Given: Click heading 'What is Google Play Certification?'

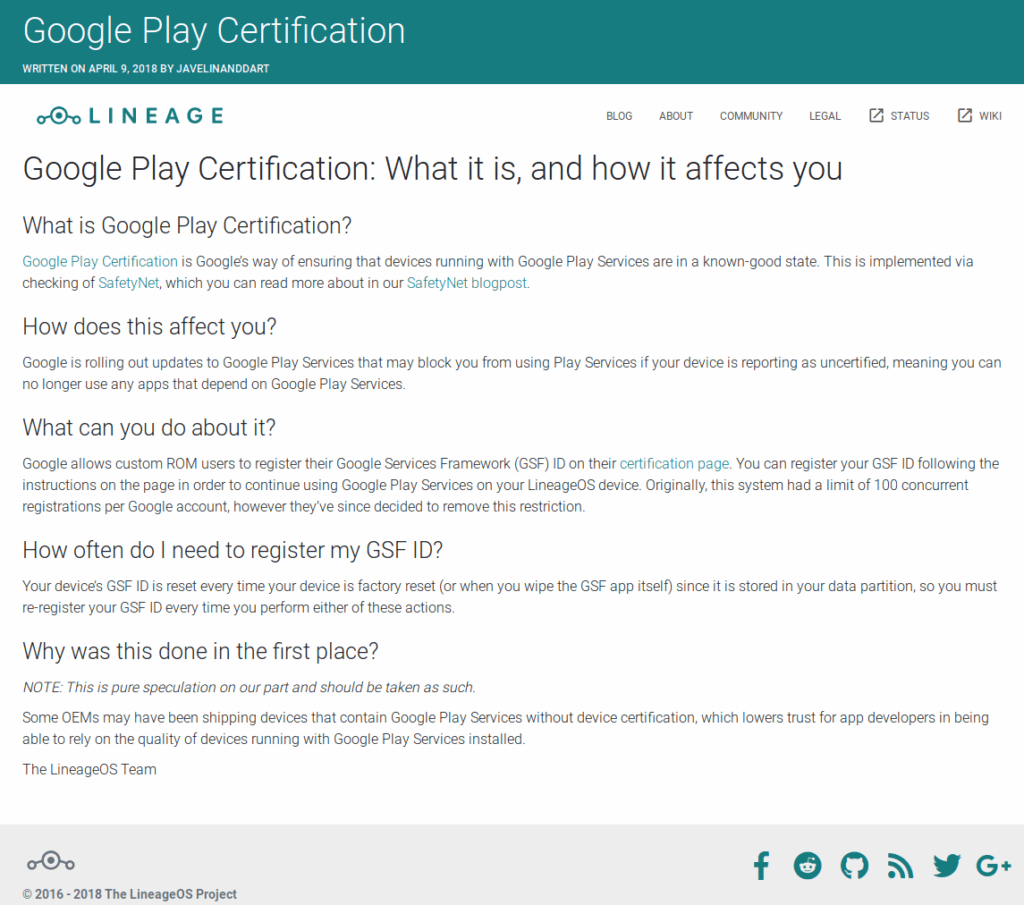Looking at the screenshot, I should click(x=187, y=226).
